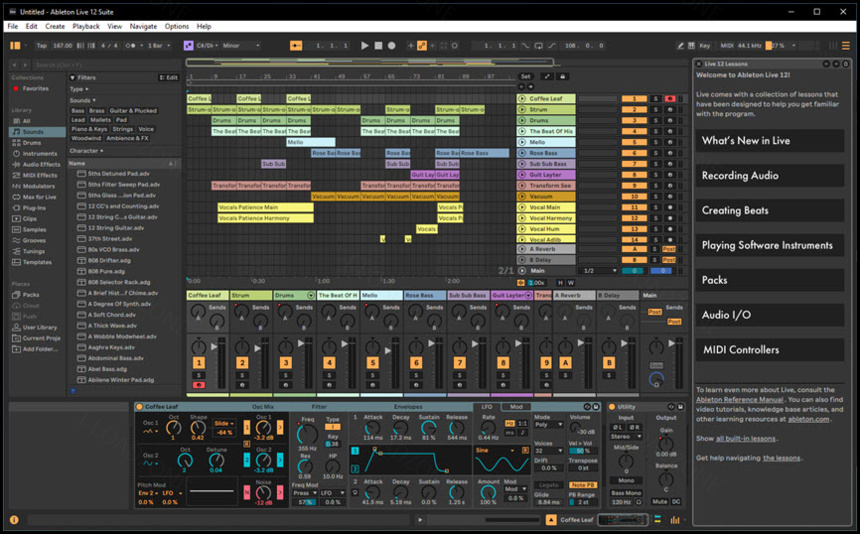
Task: Click the purple Scale Mode icon
Action: 188,46
